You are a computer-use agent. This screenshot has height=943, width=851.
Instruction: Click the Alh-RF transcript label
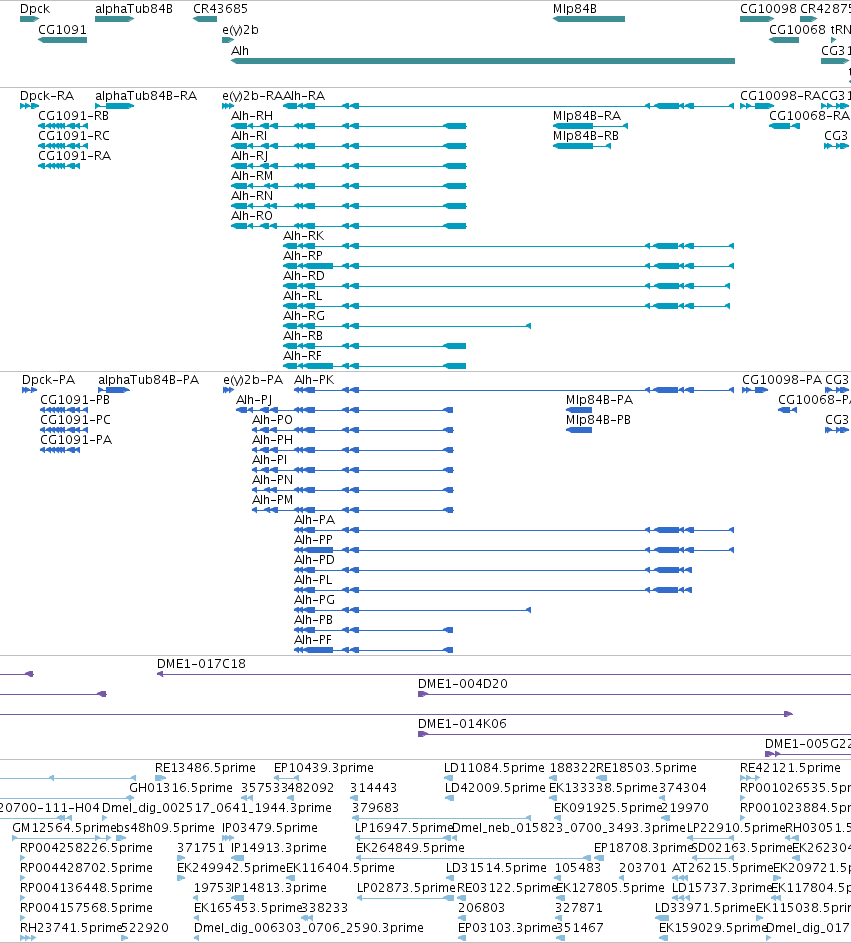pos(303,356)
